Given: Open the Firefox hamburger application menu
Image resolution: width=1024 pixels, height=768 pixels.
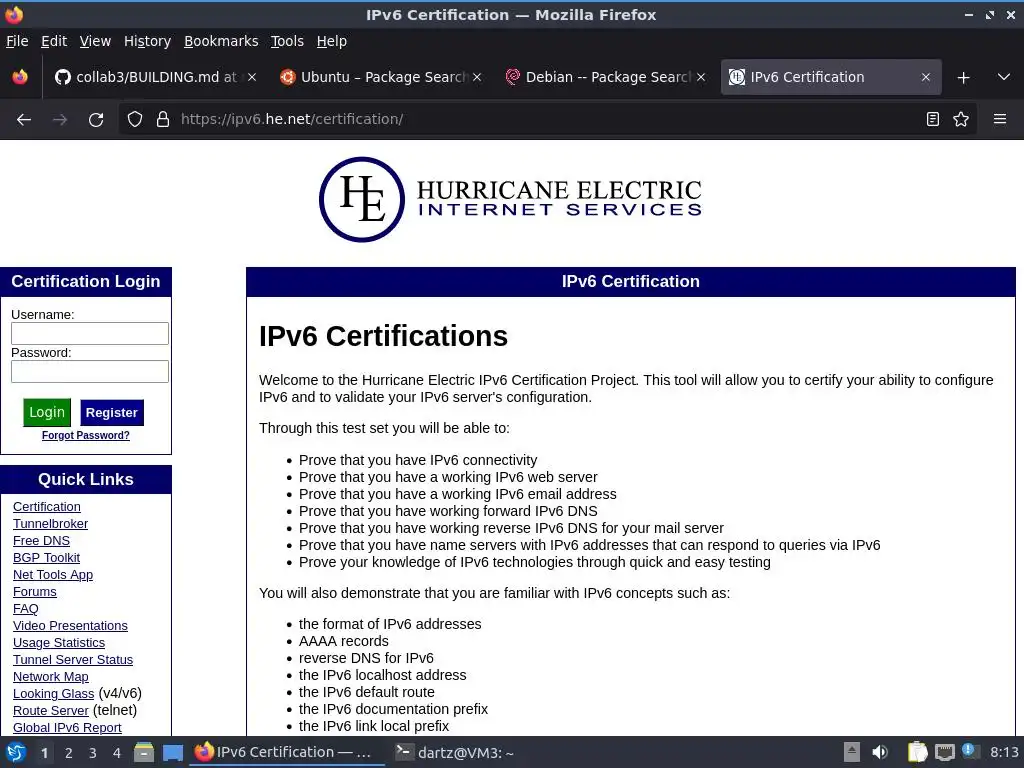Looking at the screenshot, I should 1000,119.
